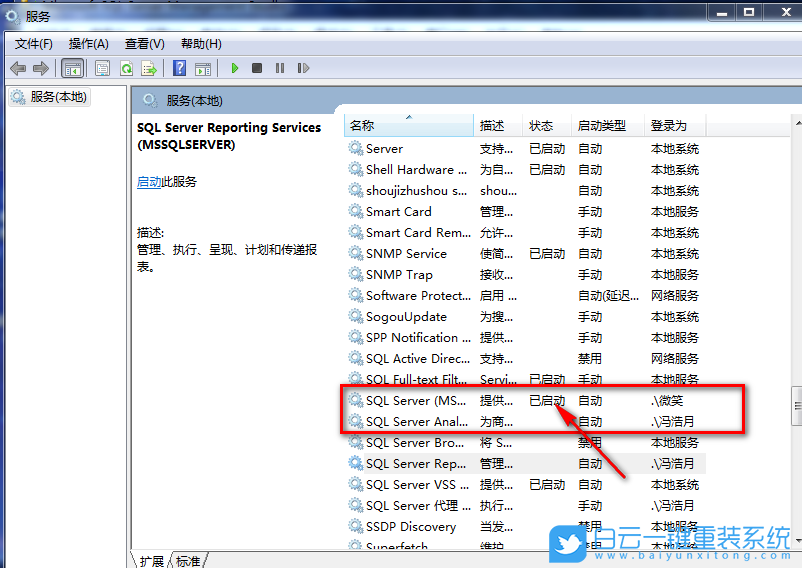Click the 自动(延迟... startup type cell
This screenshot has height=568, width=802.
tap(608, 296)
